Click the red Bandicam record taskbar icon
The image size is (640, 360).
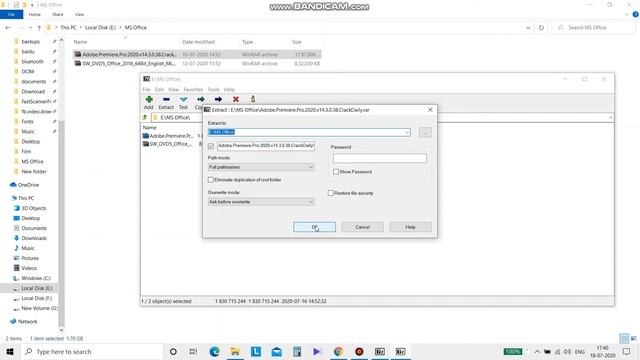[359, 351]
